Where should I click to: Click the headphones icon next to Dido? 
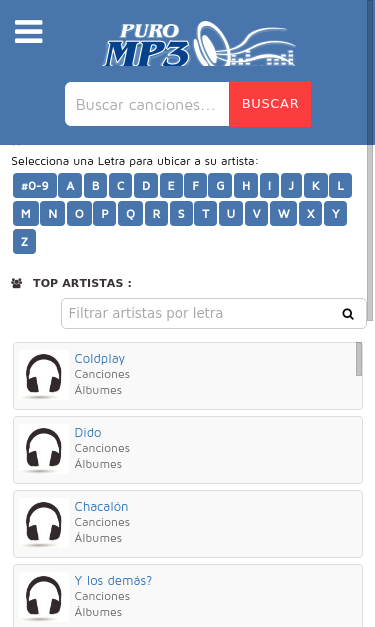point(44,449)
